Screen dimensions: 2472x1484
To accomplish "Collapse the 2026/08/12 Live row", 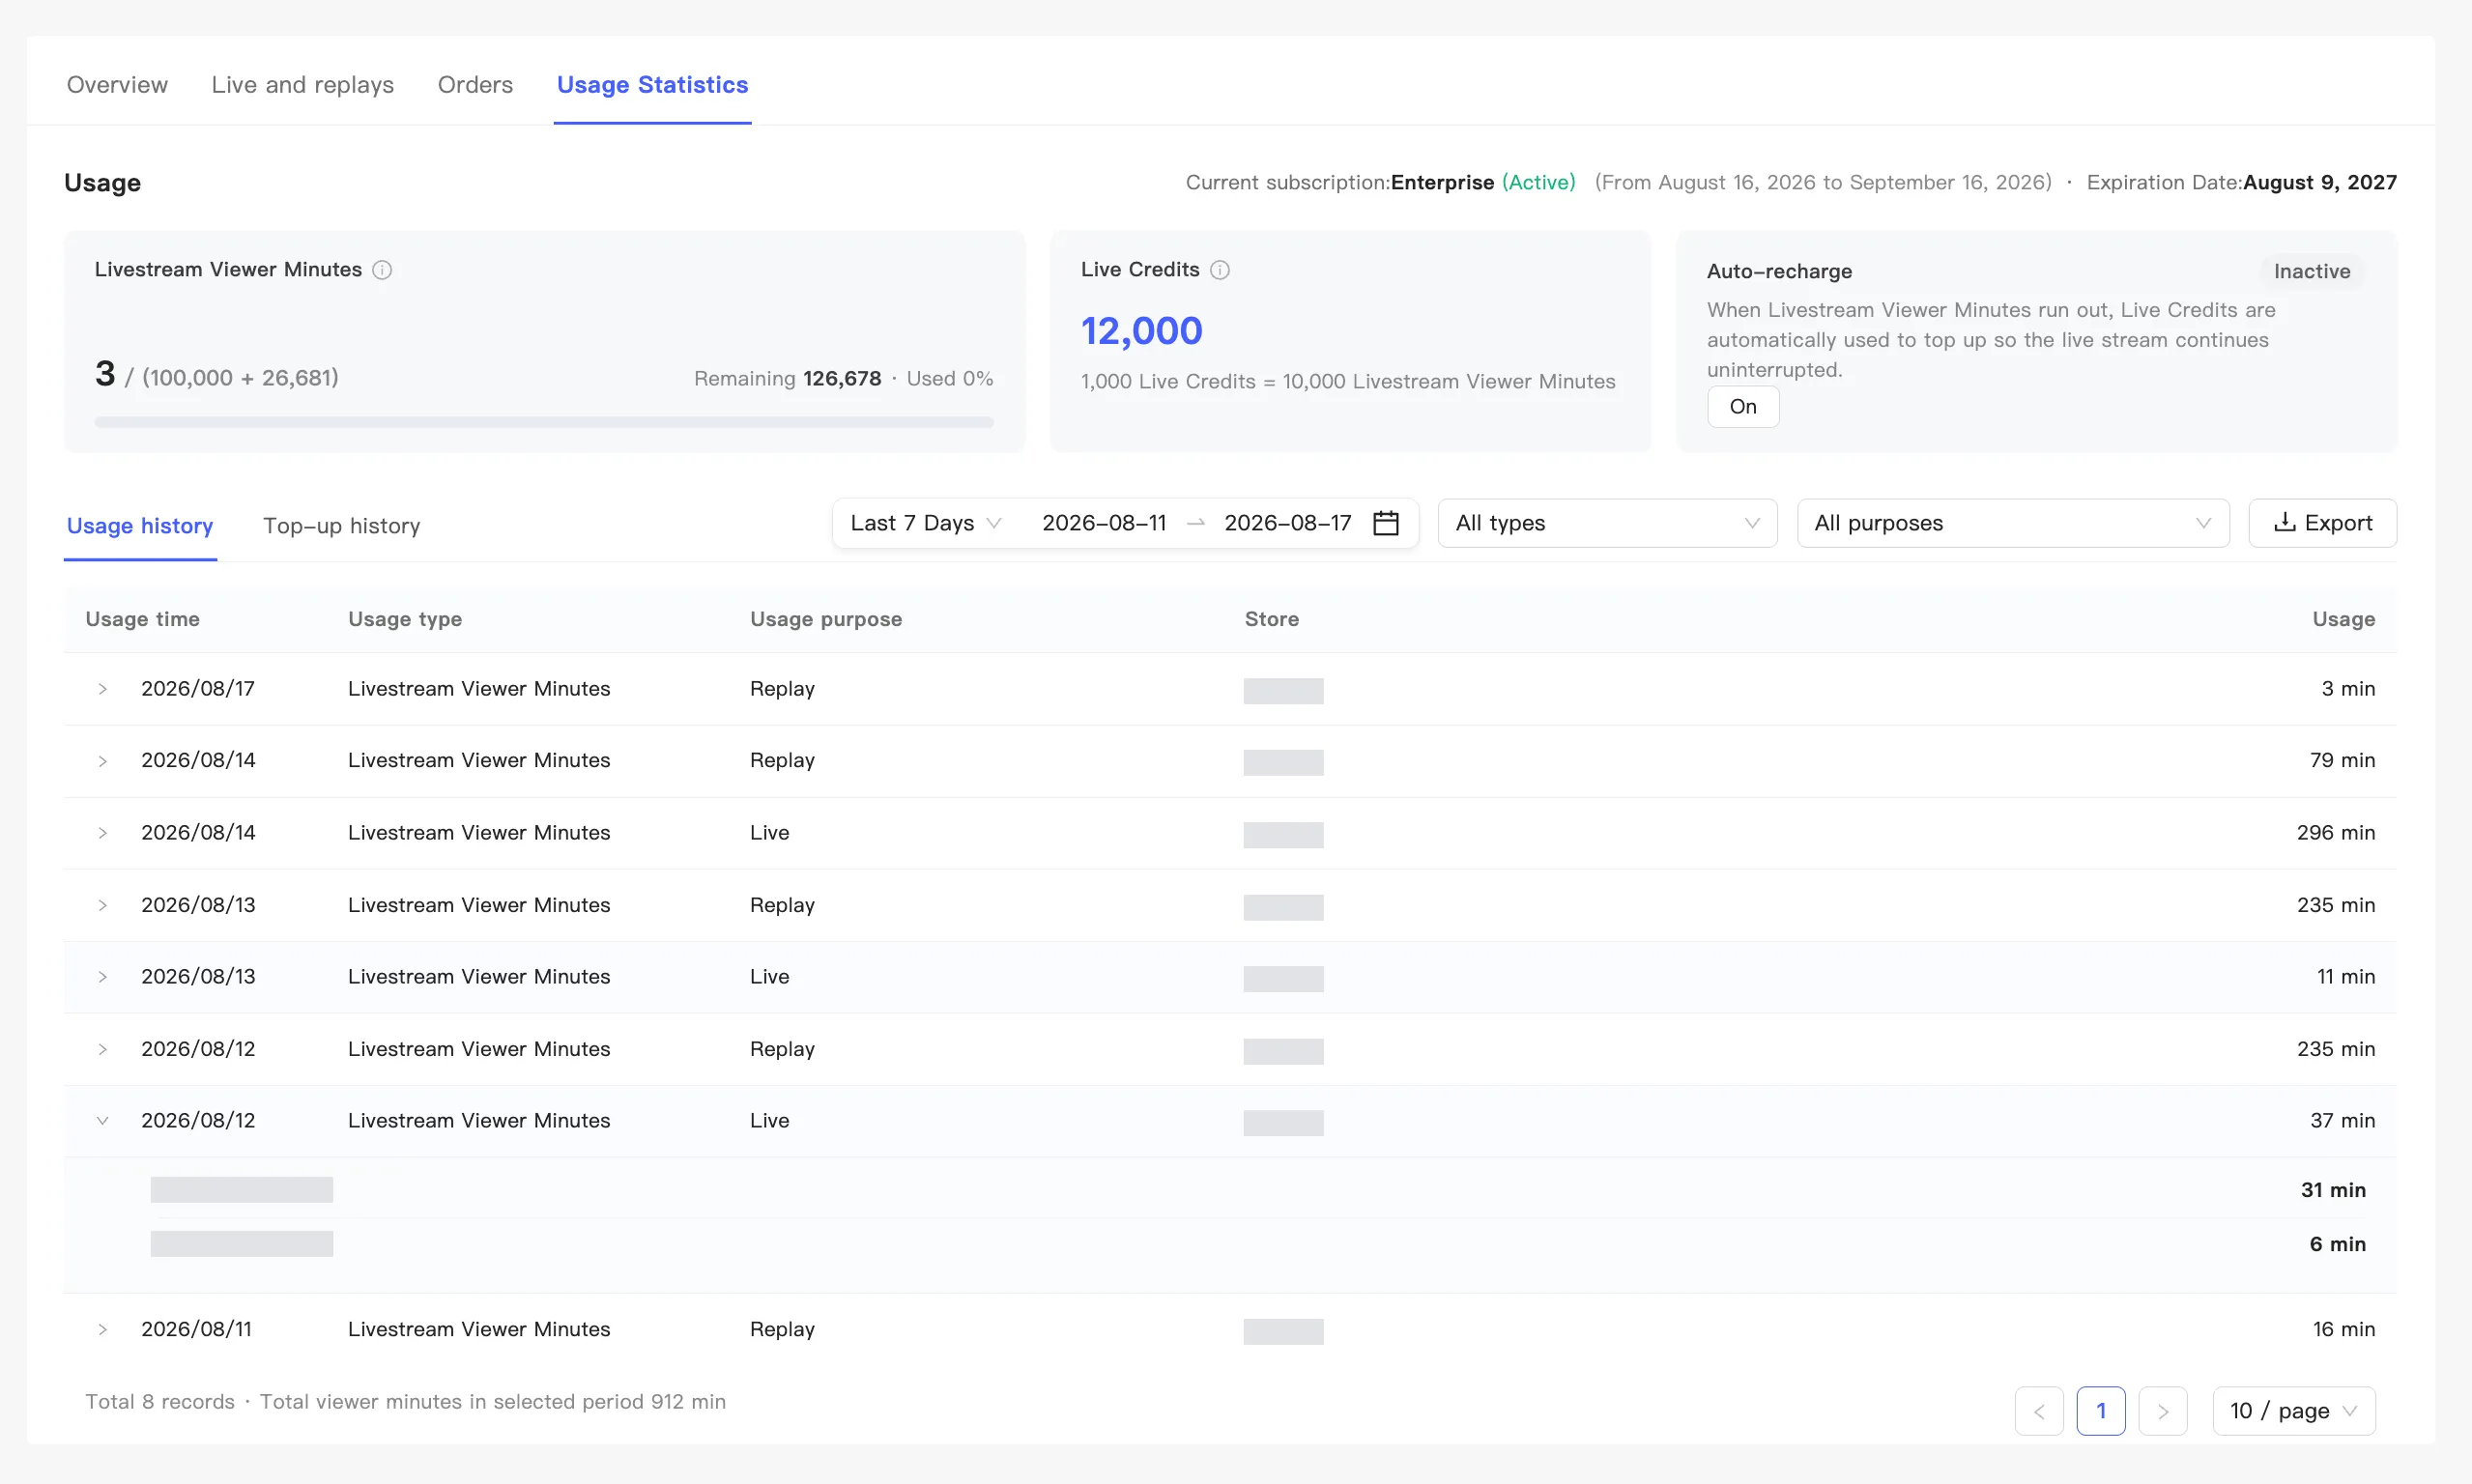I will pyautogui.click(x=102, y=1121).
